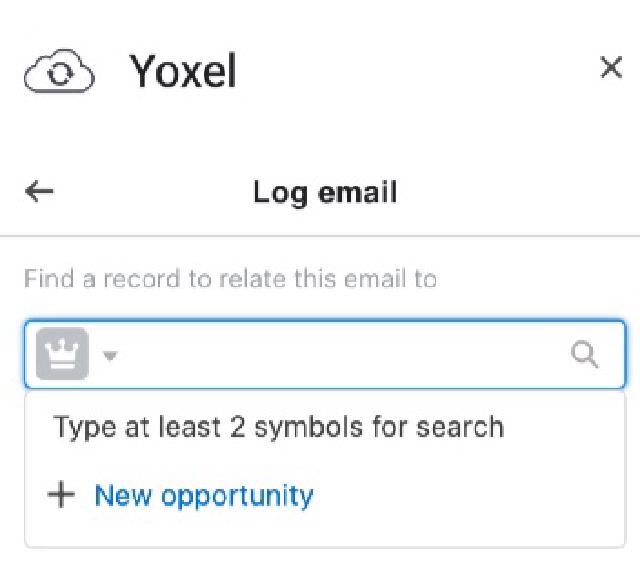Click the plus icon beside New opportunity
The height and width of the screenshot is (564, 640).
(61, 495)
